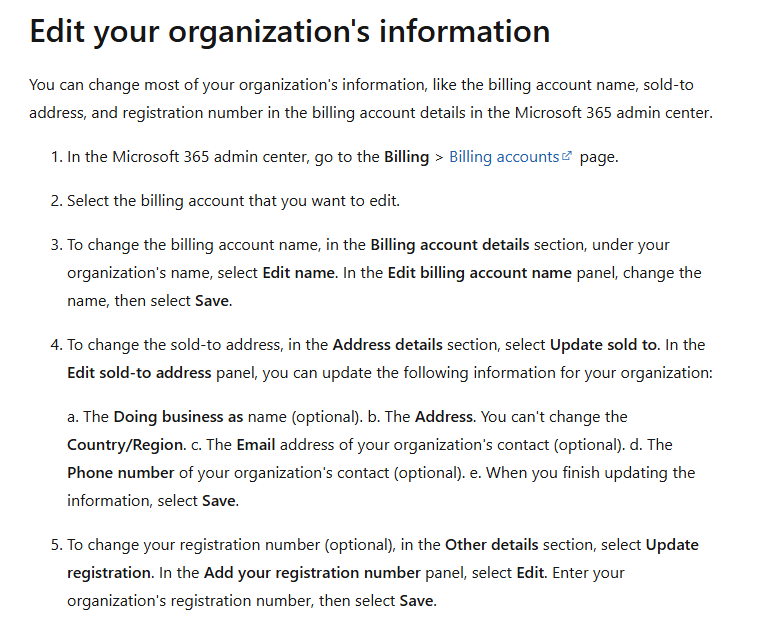Click the Edit your organization's information heading
The image size is (768, 627).
pos(289,32)
